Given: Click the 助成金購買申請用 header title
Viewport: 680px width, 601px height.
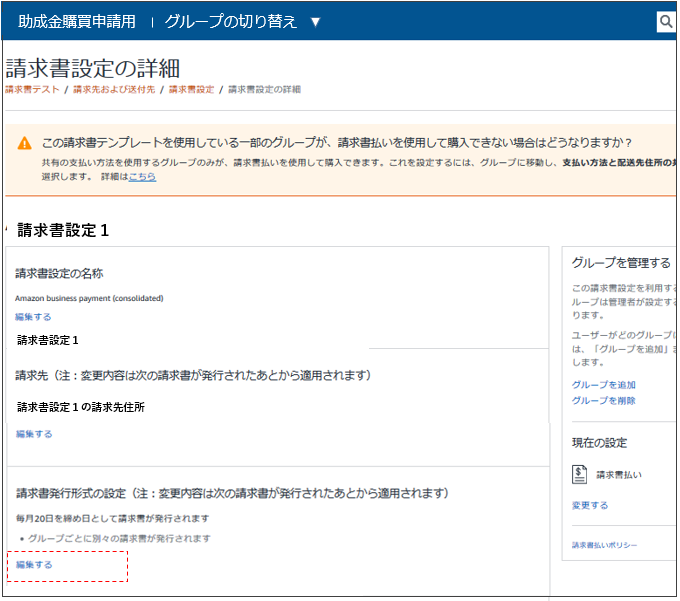Looking at the screenshot, I should click(x=77, y=21).
